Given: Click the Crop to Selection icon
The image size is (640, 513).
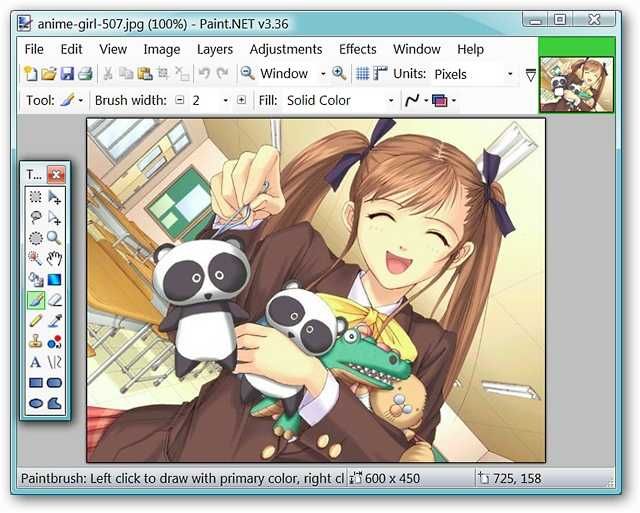Looking at the screenshot, I should click(163, 74).
